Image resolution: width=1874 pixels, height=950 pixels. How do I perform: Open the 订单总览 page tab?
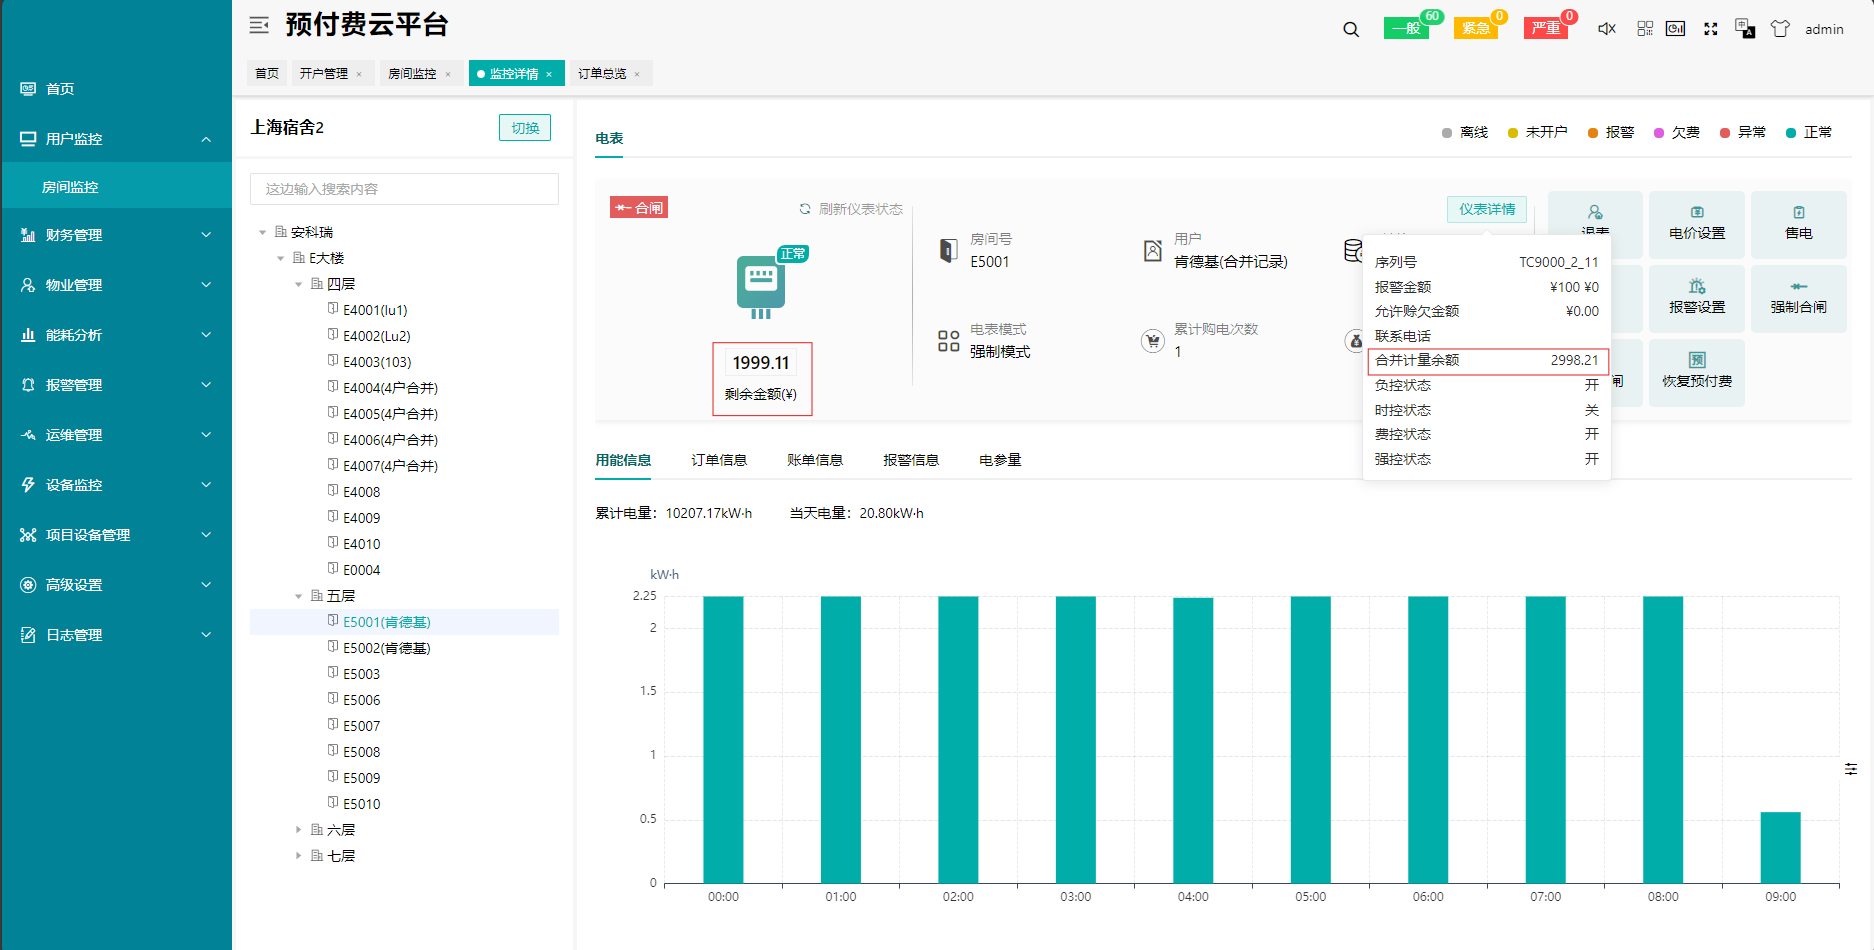click(x=602, y=74)
